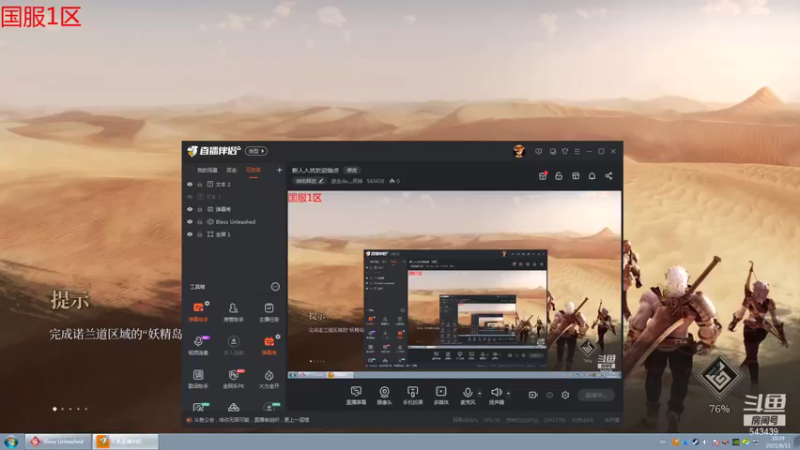Open the 视频连麦 tool
Image resolution: width=800 pixels, height=450 pixels.
[198, 345]
